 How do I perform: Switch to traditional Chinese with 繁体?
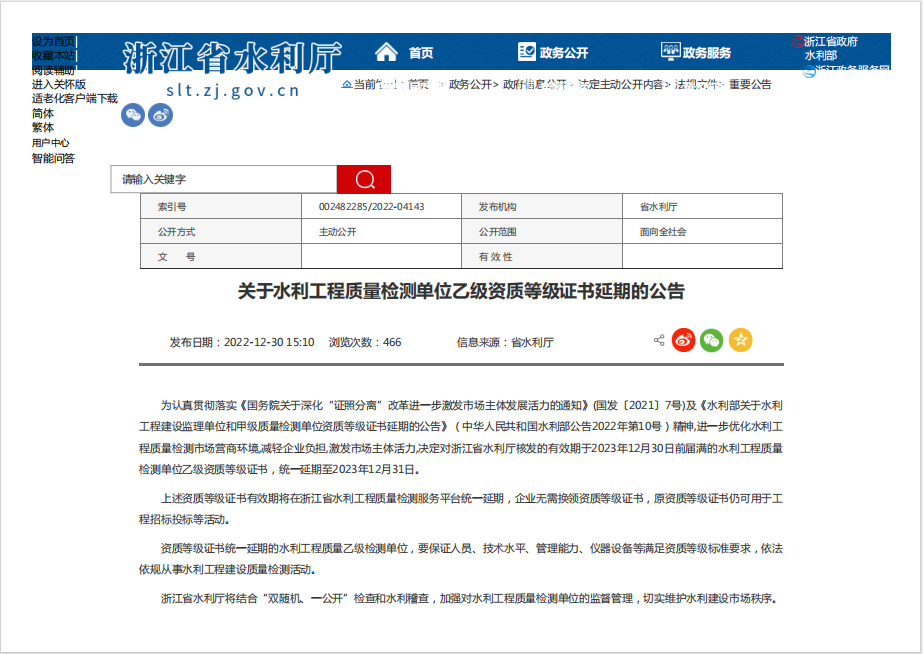coord(41,129)
